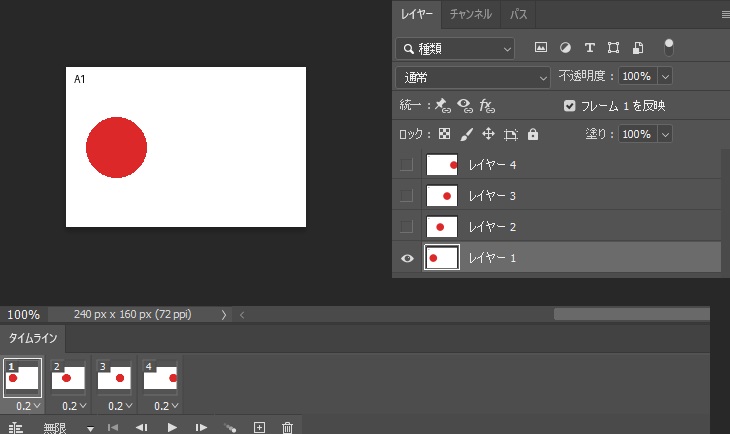
Task: Click the レイヤー 2 layer thumbnail
Action: [x=442, y=227]
